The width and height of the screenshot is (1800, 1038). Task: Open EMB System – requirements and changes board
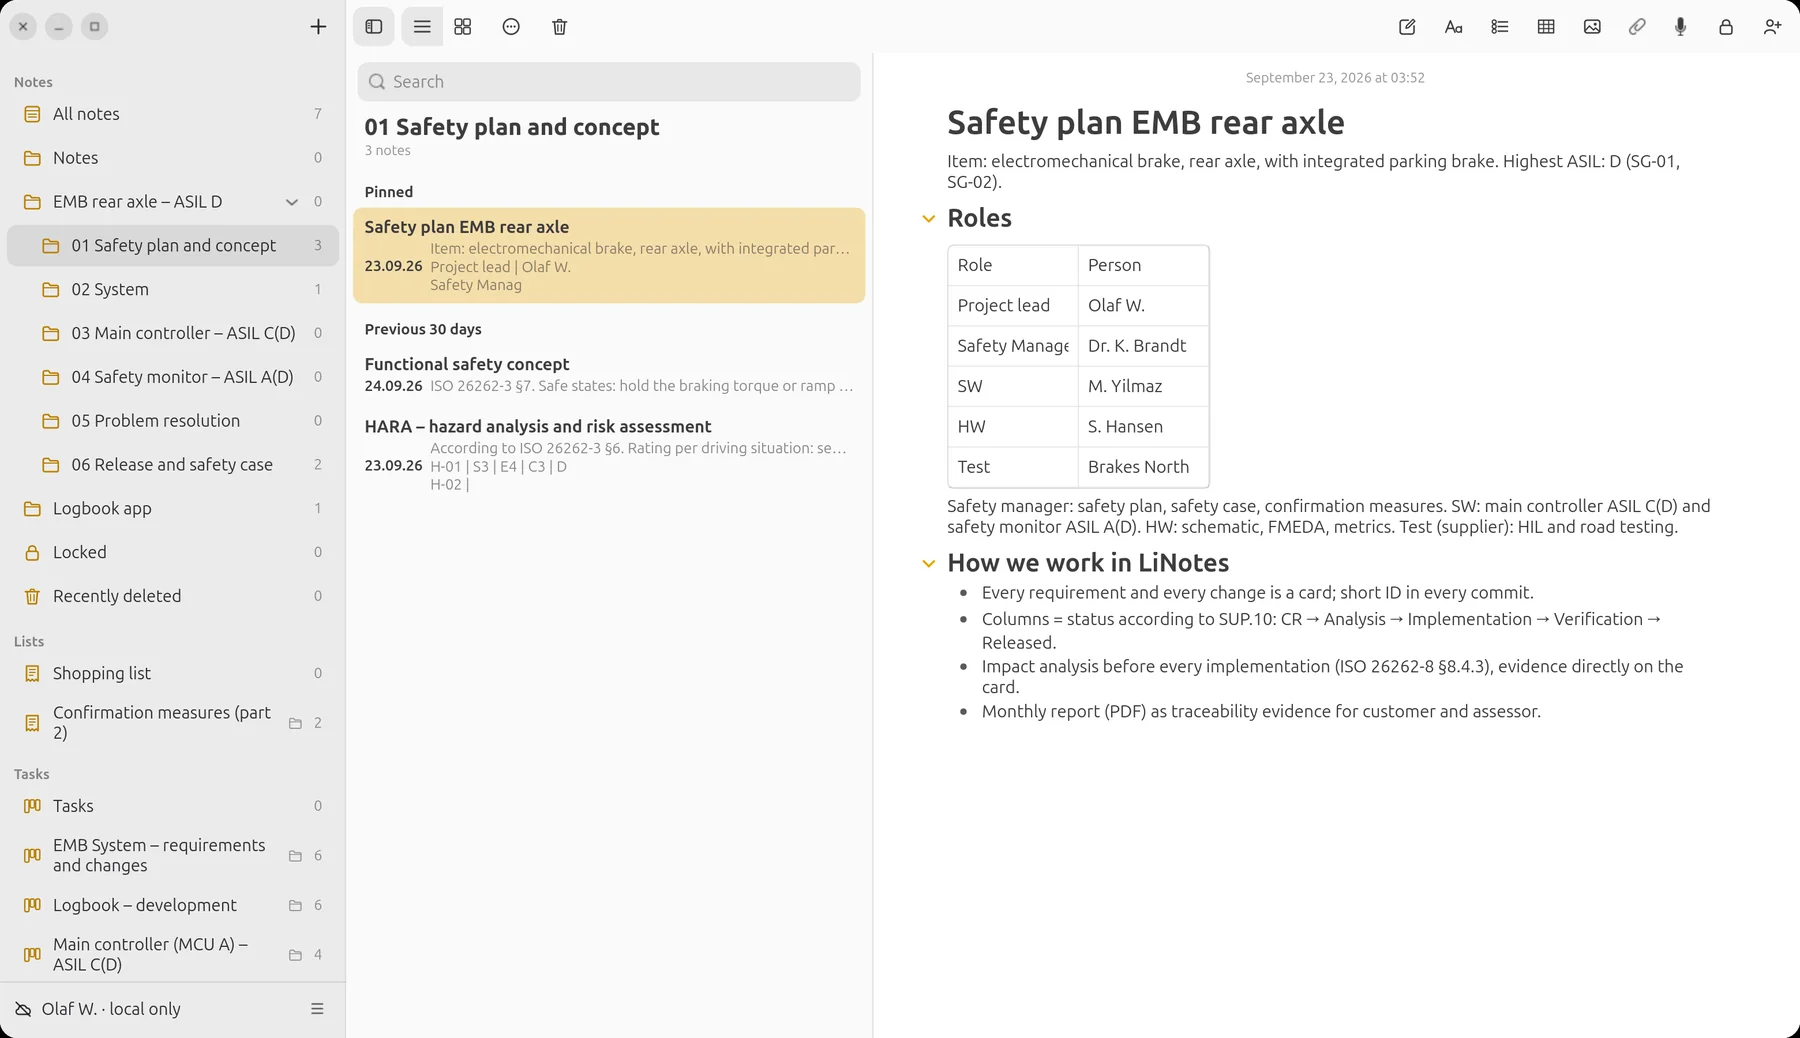coord(173,855)
